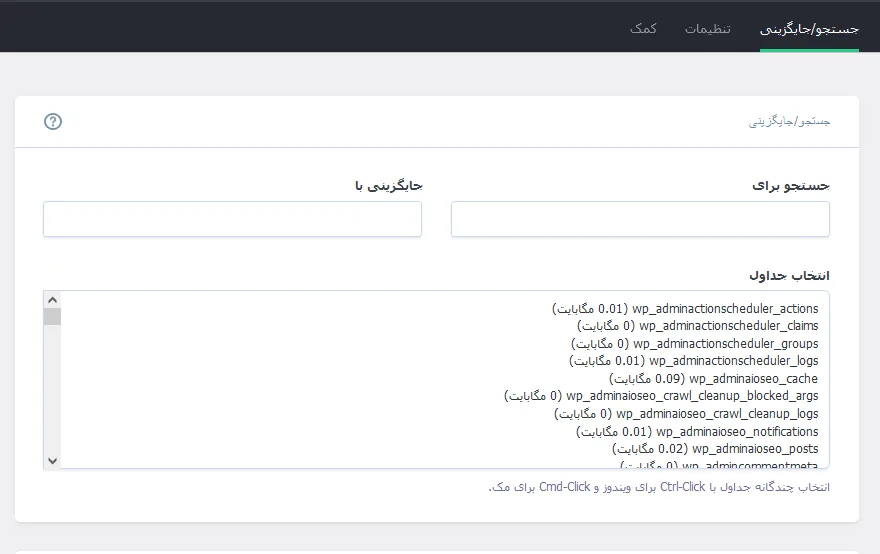
Task: Focus the جستجو برای input field
Action: (640, 219)
